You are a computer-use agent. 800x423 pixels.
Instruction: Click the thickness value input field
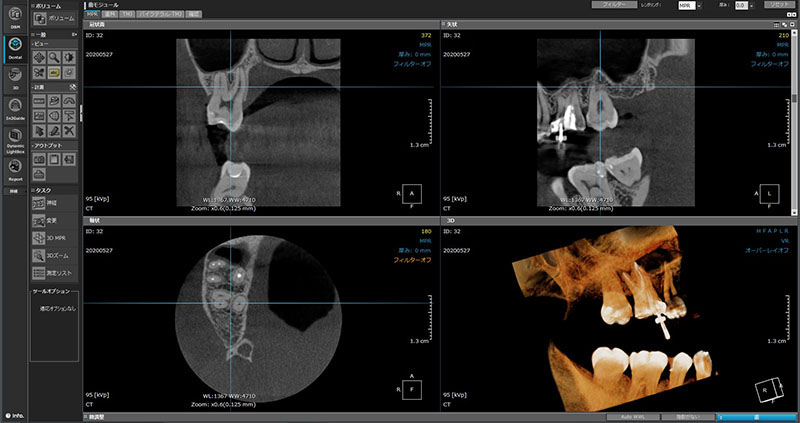pos(741,5)
